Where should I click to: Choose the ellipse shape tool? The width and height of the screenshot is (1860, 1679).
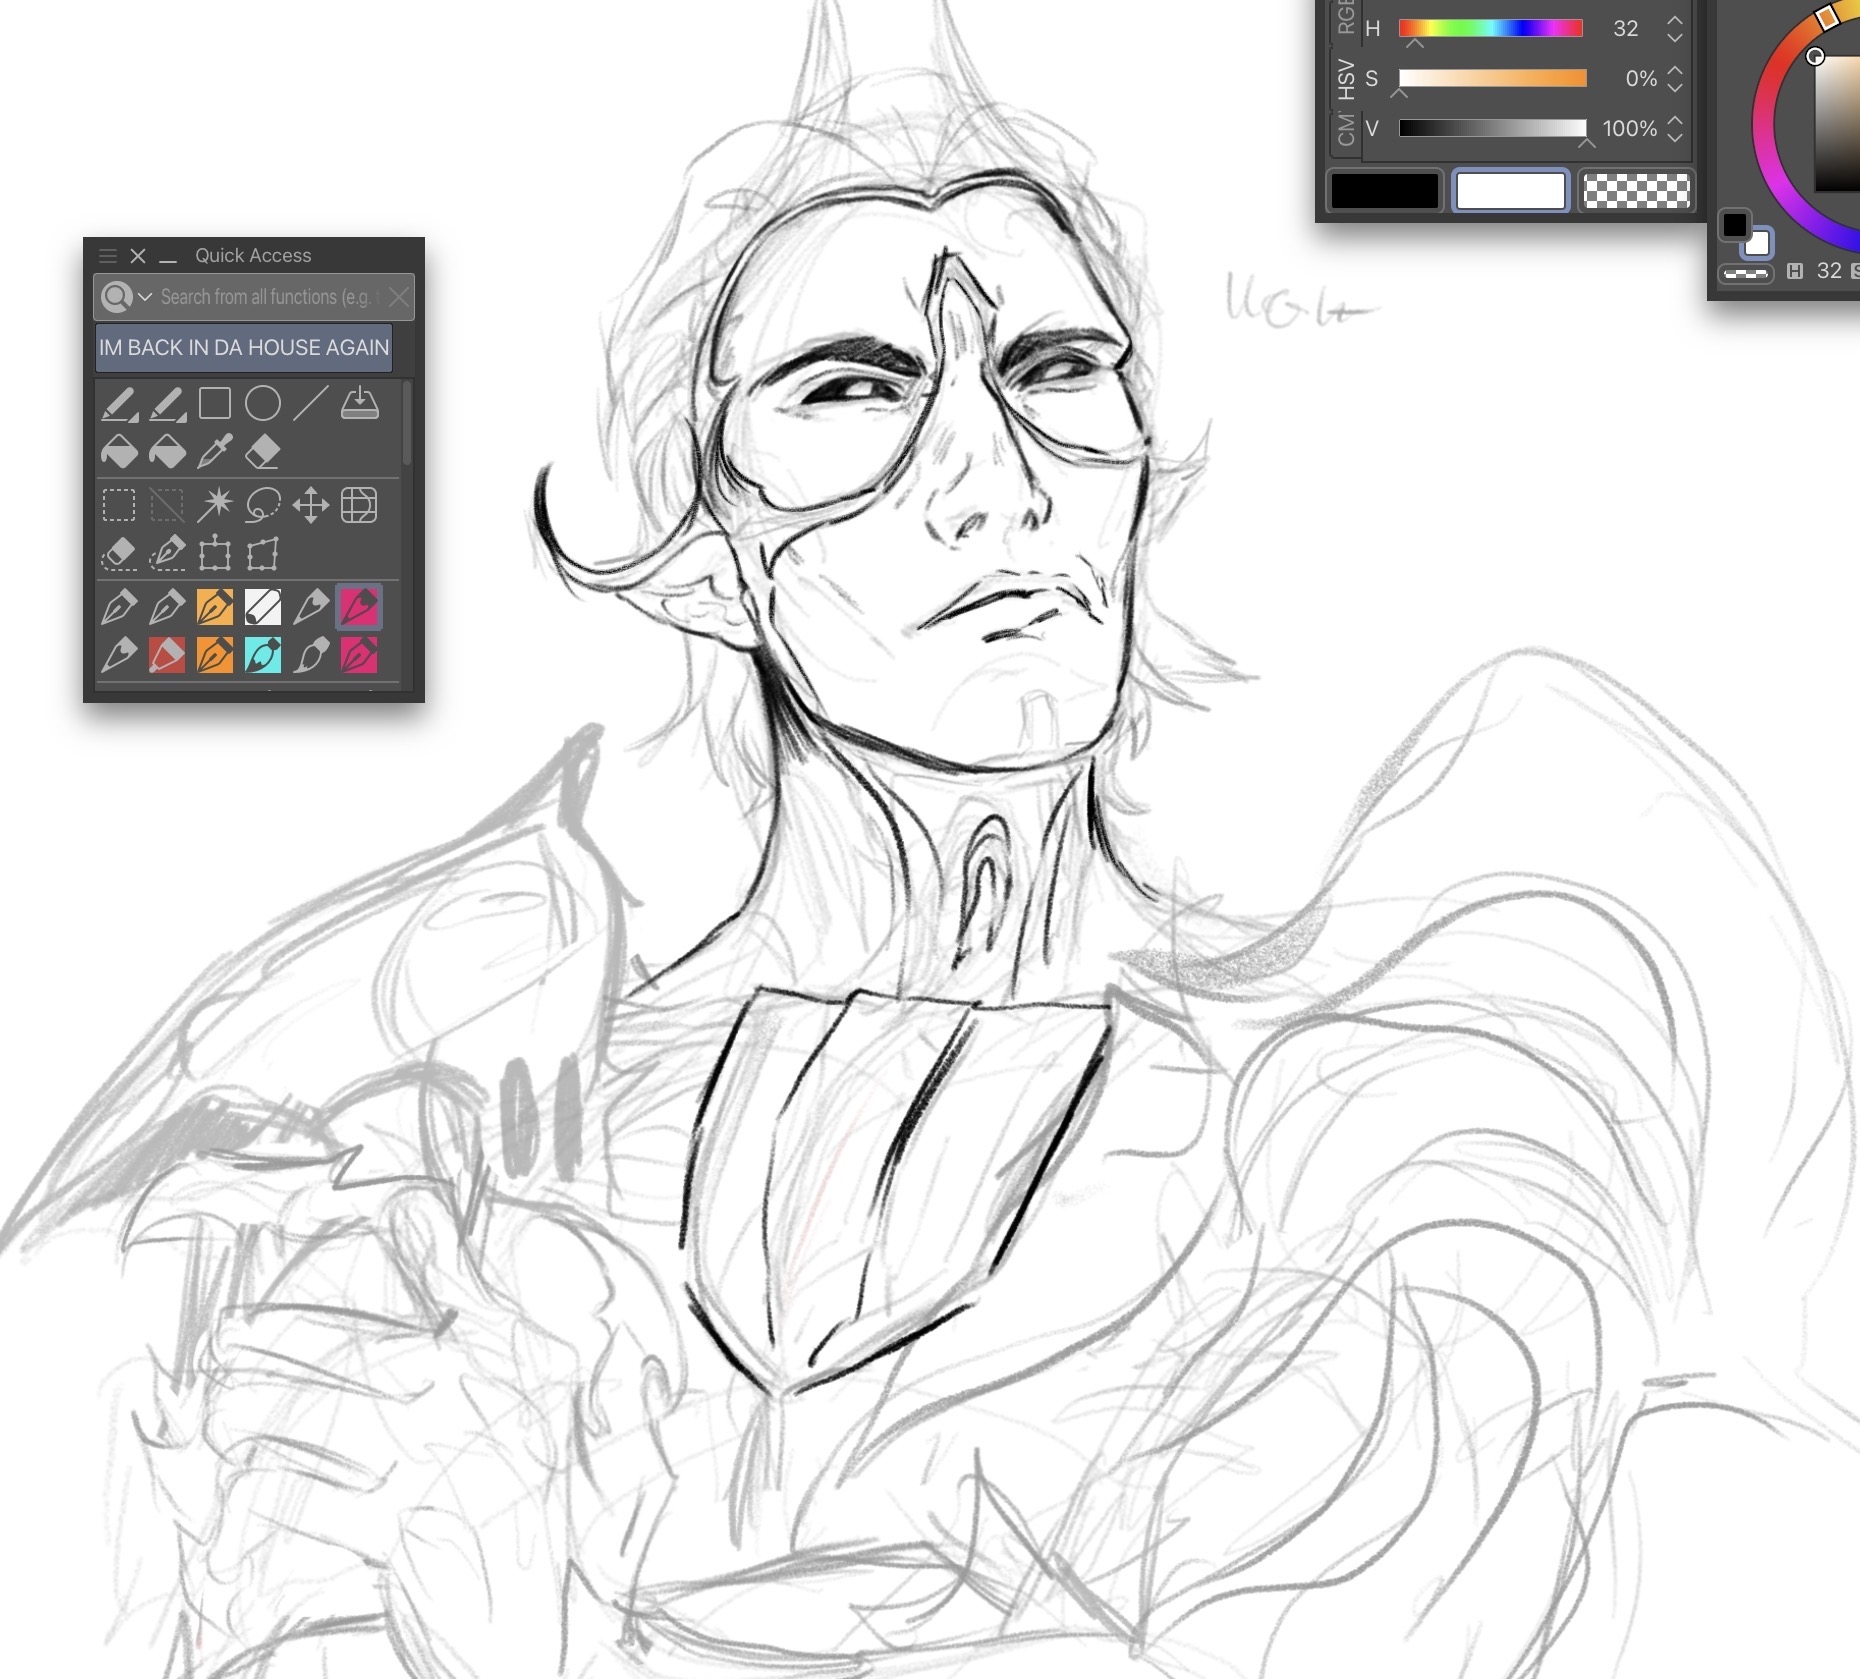[263, 404]
